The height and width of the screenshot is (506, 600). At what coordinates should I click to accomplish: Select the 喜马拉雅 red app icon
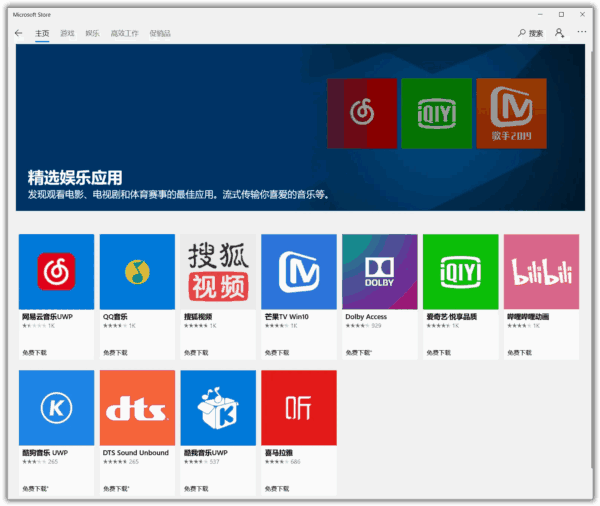tap(299, 407)
